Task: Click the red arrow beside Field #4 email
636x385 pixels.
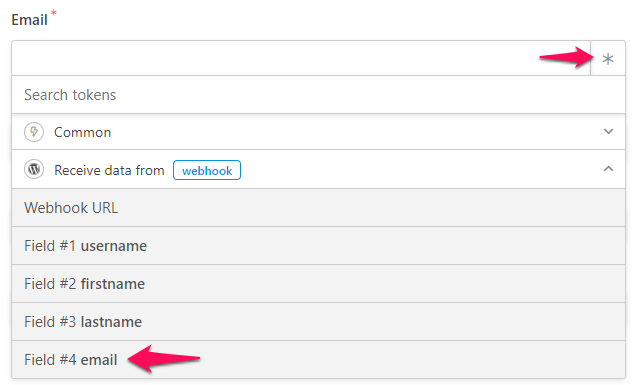Action: point(164,359)
